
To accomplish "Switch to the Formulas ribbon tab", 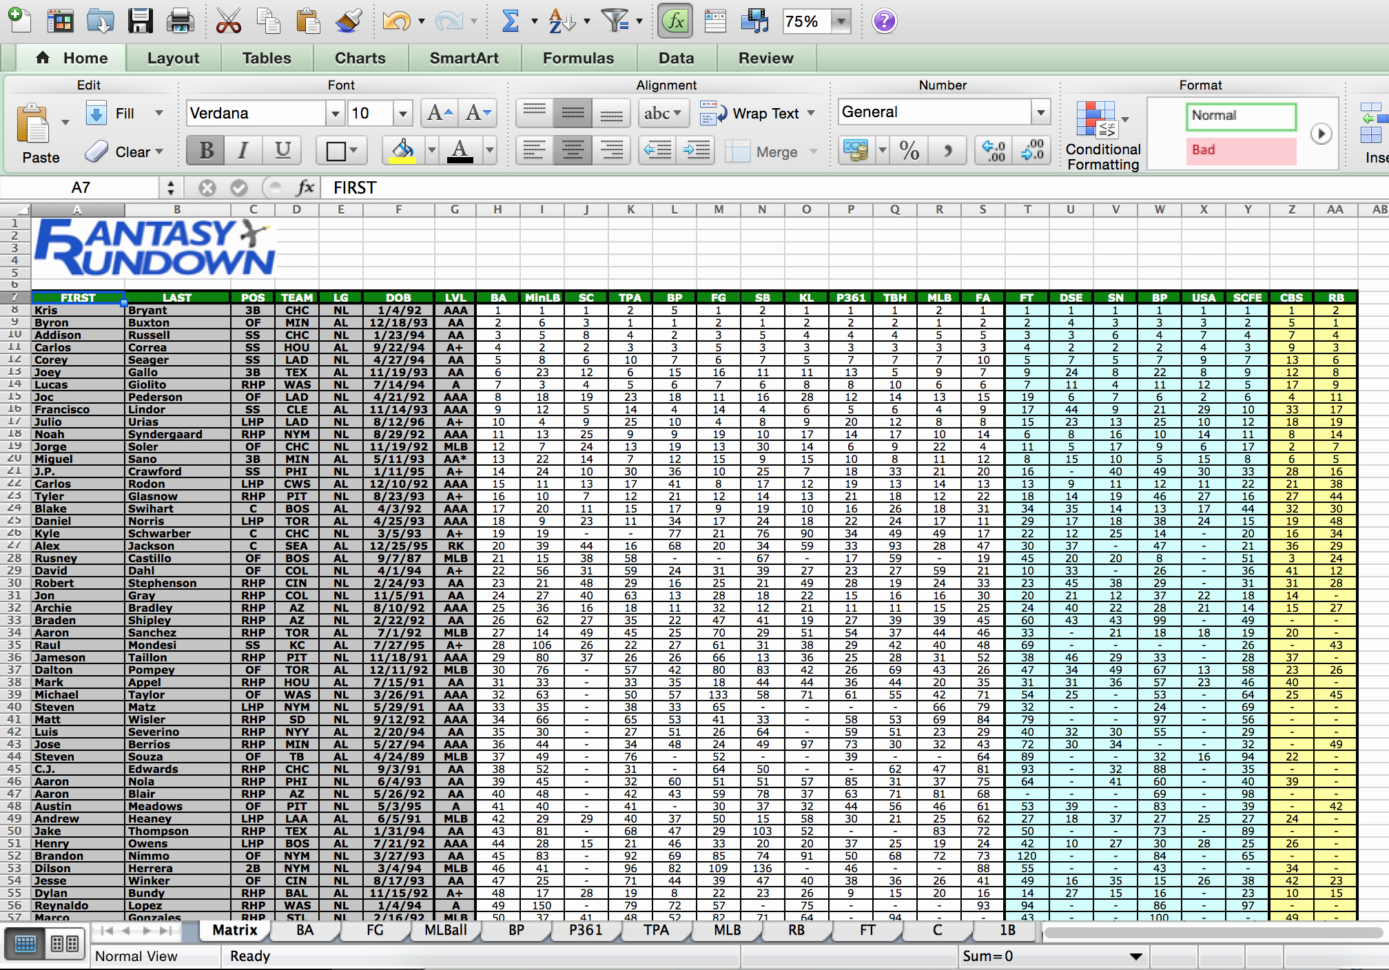I will pos(578,57).
